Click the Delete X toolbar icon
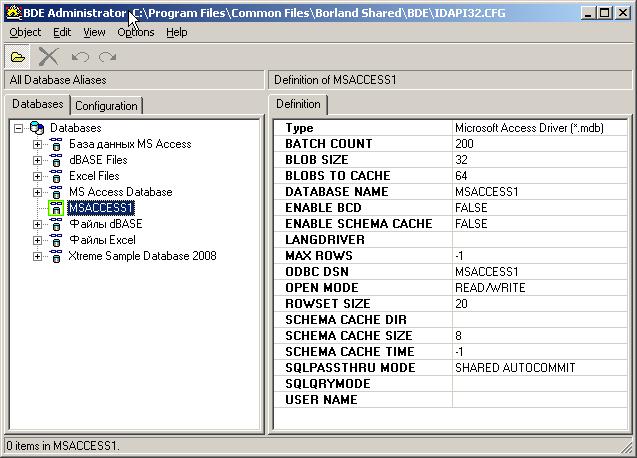The image size is (637, 458). click(x=48, y=56)
